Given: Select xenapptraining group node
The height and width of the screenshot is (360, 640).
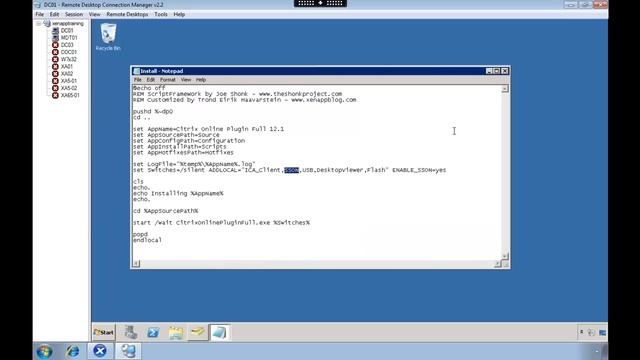Looking at the screenshot, I should pyautogui.click(x=68, y=24).
